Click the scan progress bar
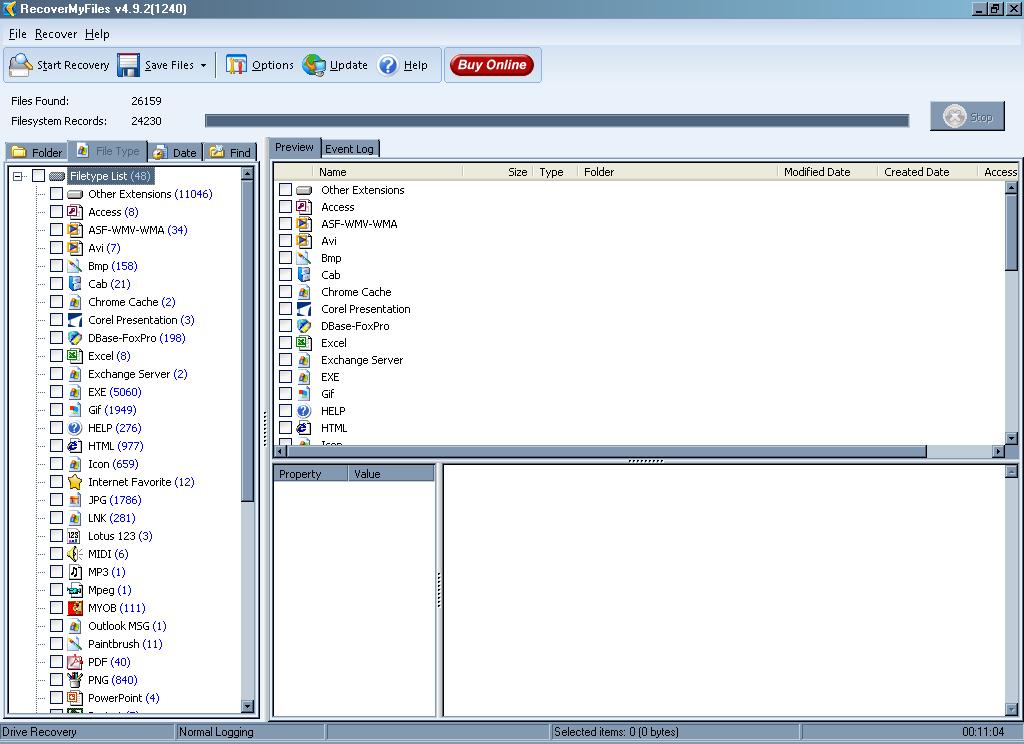 (557, 121)
